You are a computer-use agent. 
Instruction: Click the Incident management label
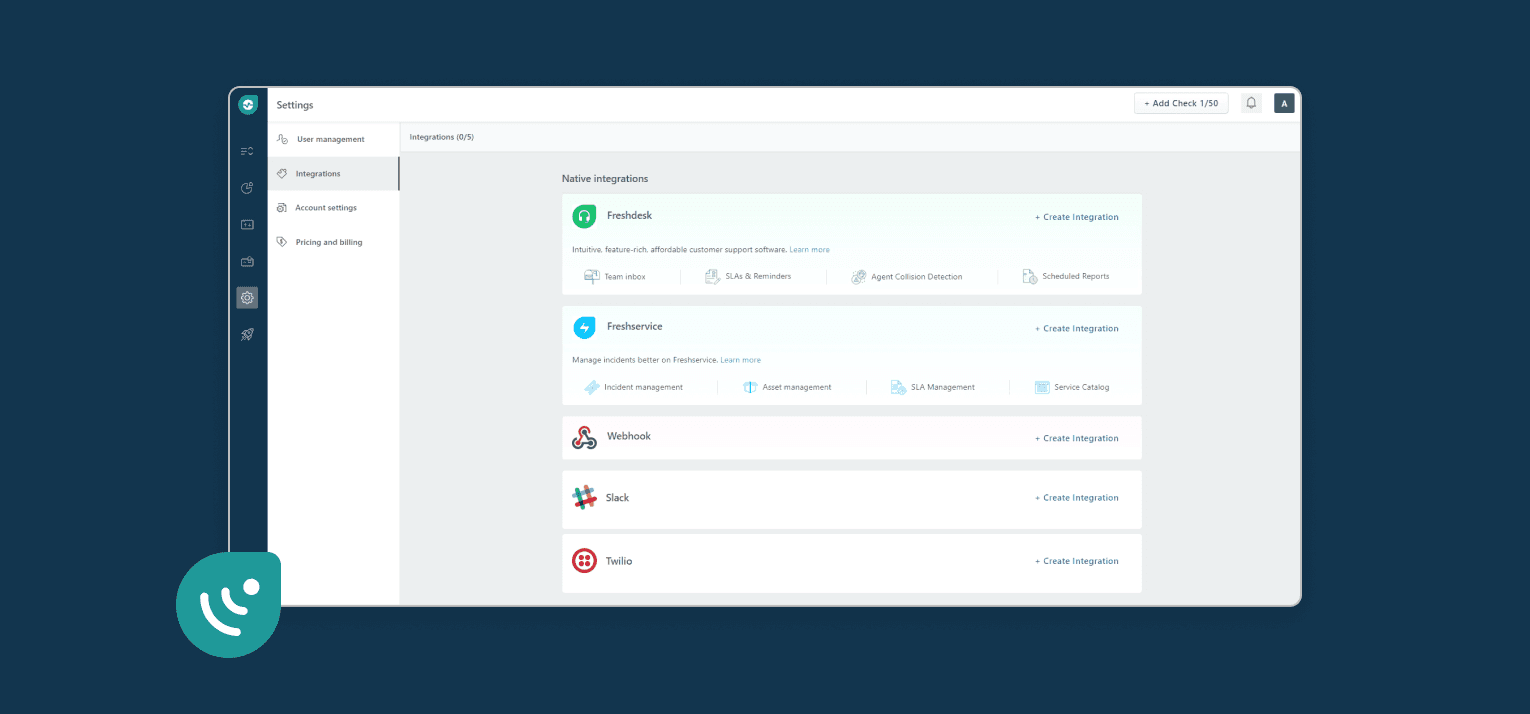click(x=643, y=387)
